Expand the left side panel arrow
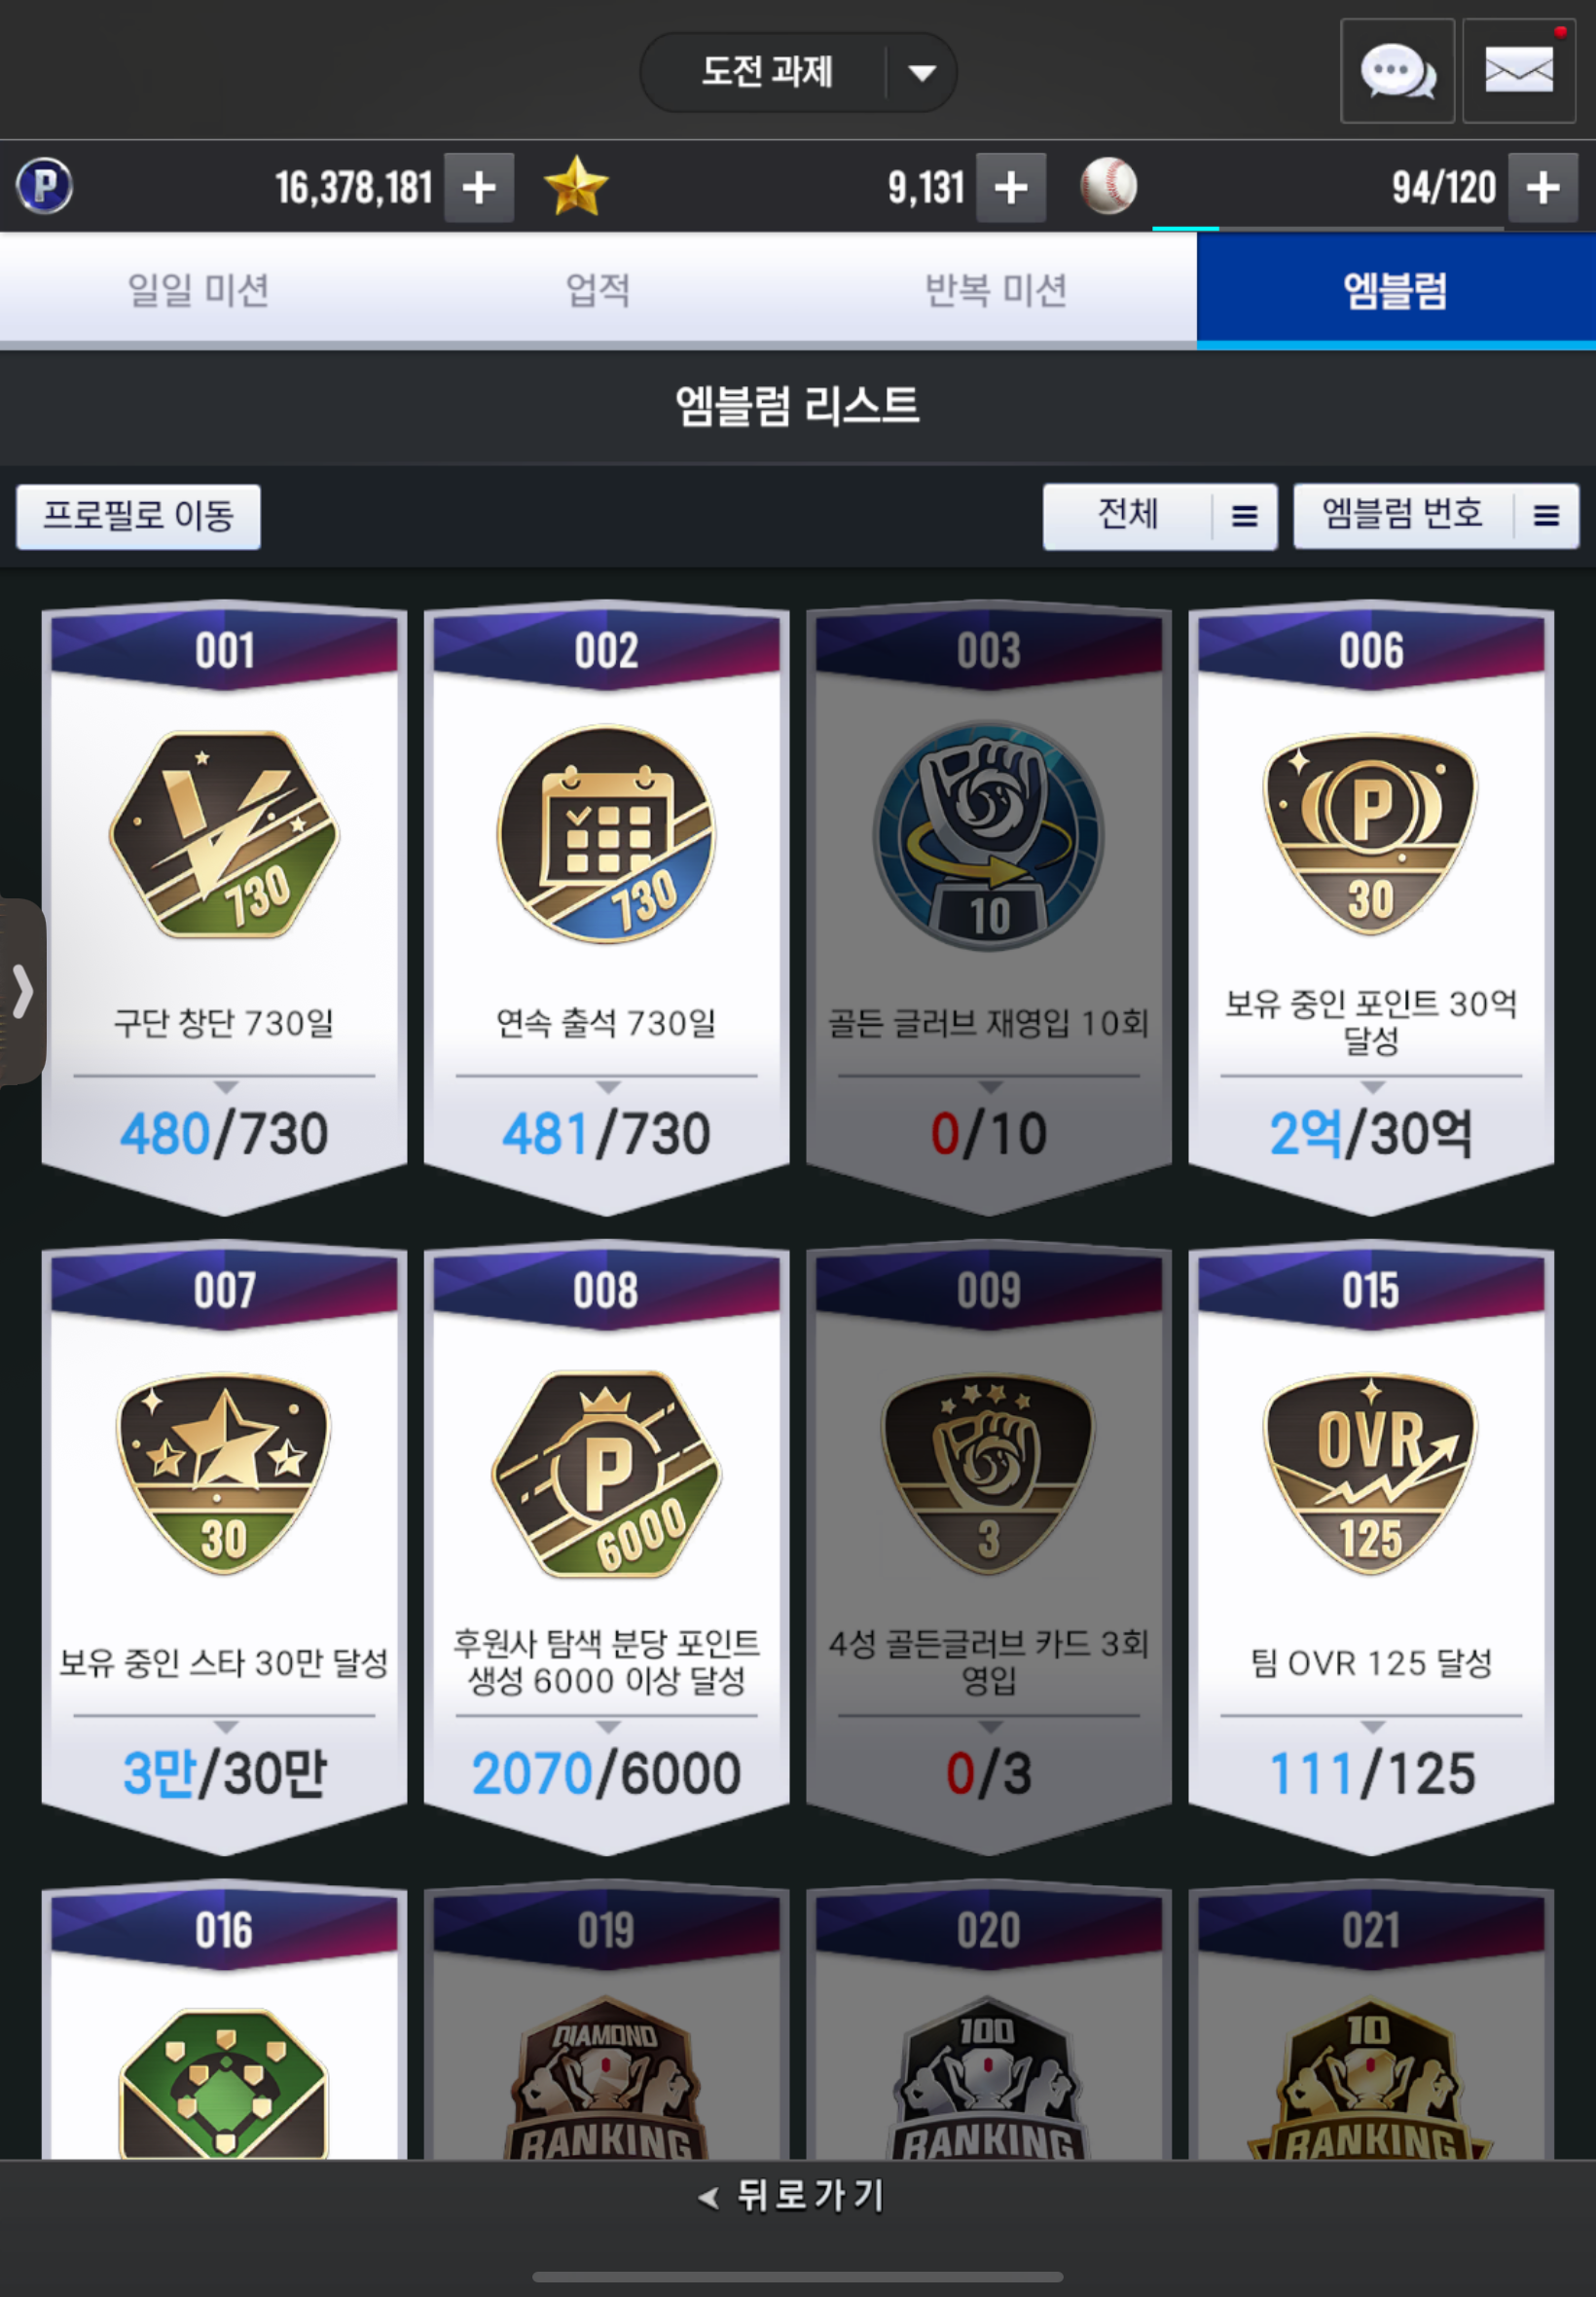This screenshot has height=2297, width=1596. 22,991
